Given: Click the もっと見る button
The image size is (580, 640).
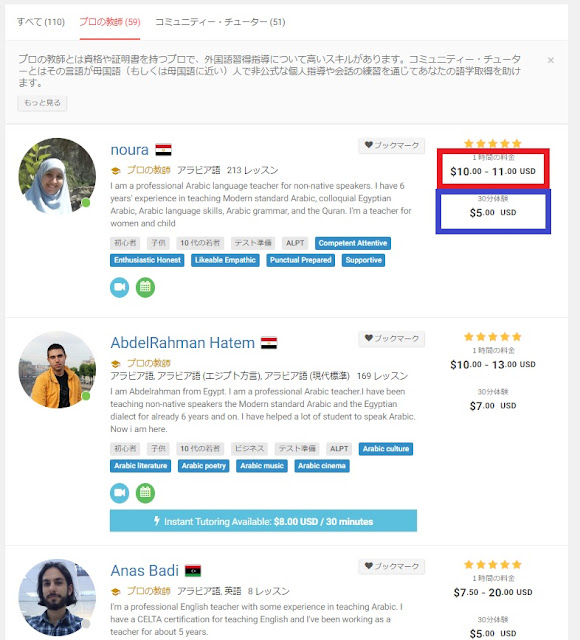Looking at the screenshot, I should (42, 103).
